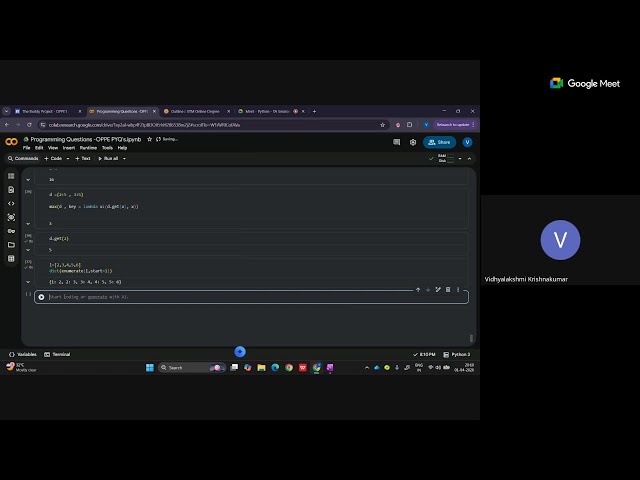
Task: Add a new code cell
Action: coord(53,158)
